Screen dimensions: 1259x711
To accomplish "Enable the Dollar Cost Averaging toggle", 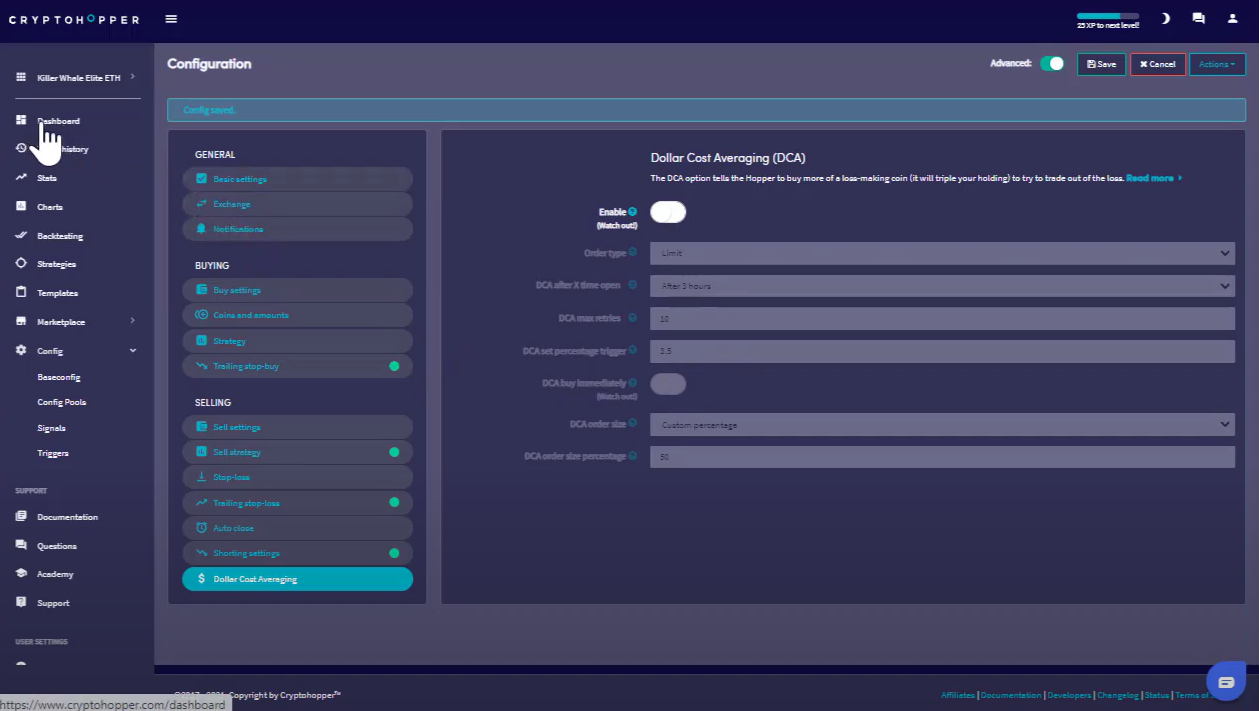I will point(668,212).
